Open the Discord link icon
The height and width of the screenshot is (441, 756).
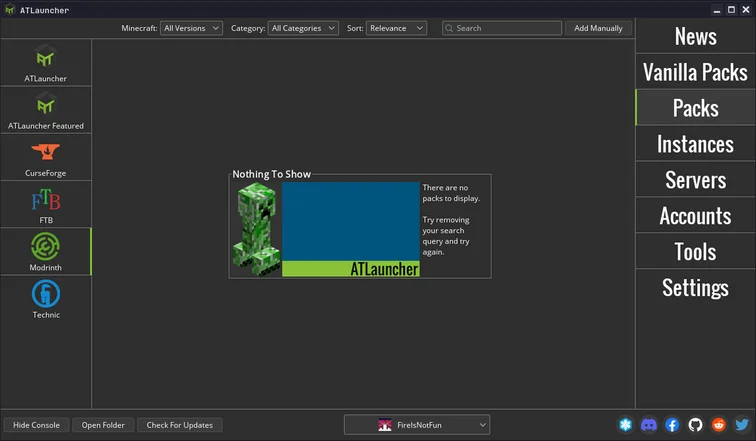point(649,425)
